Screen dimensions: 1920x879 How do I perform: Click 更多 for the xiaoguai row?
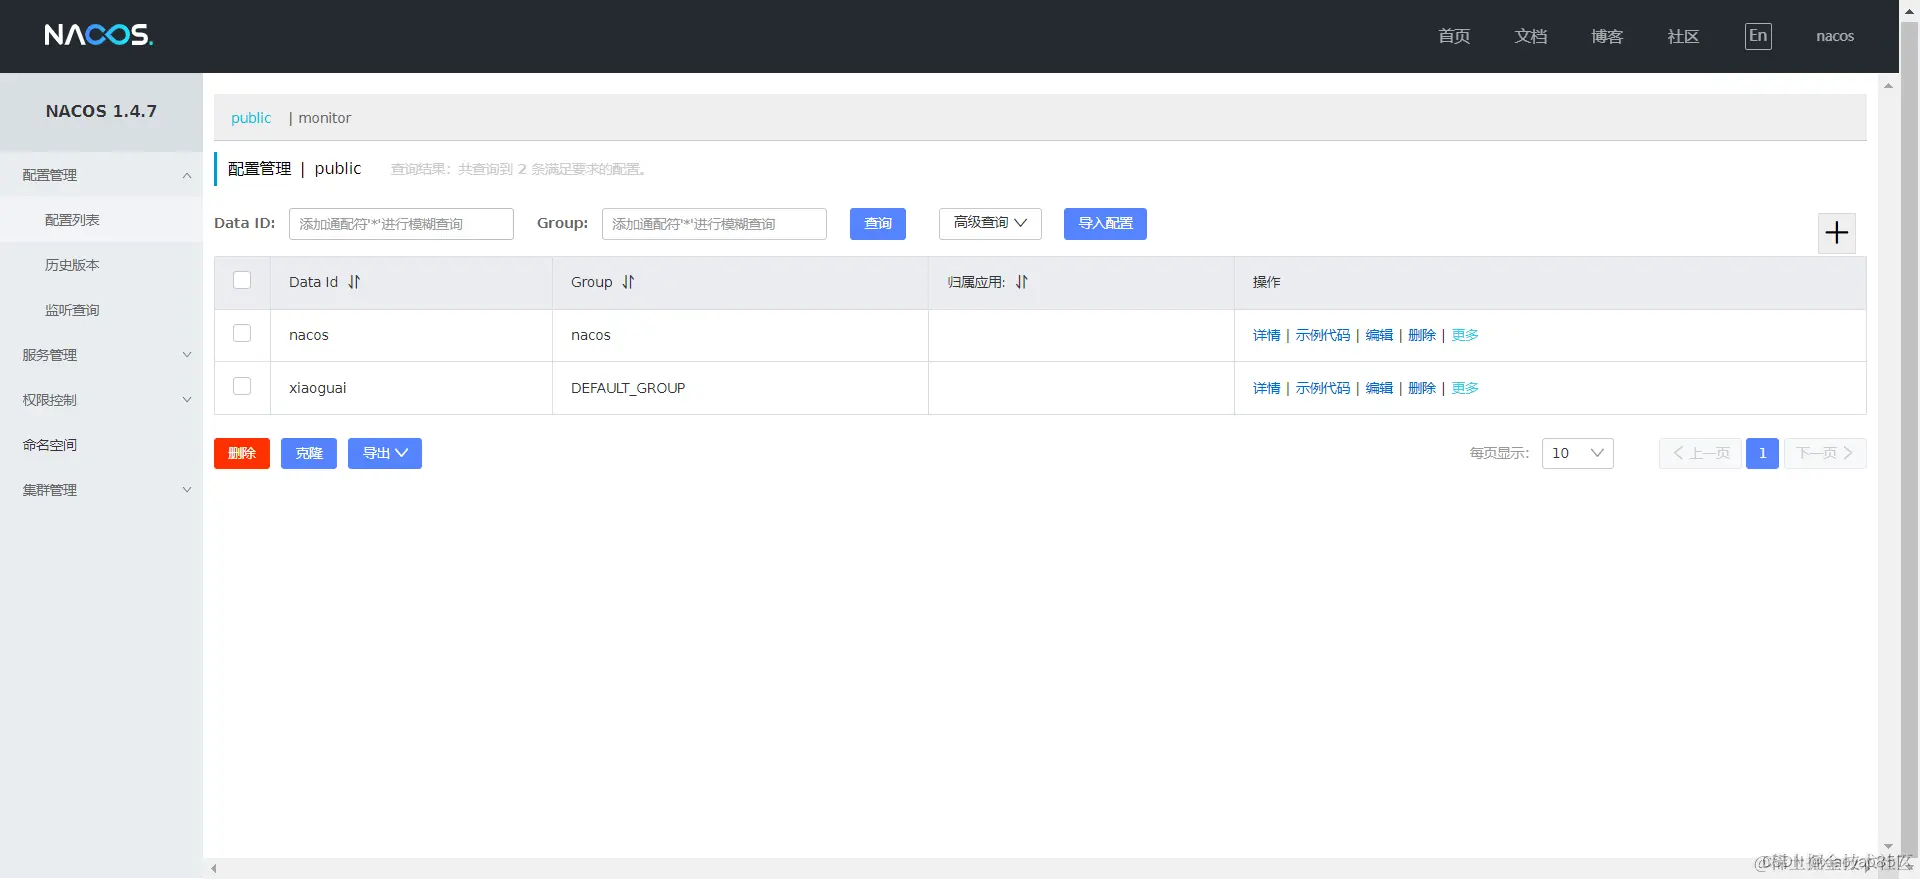click(x=1465, y=388)
